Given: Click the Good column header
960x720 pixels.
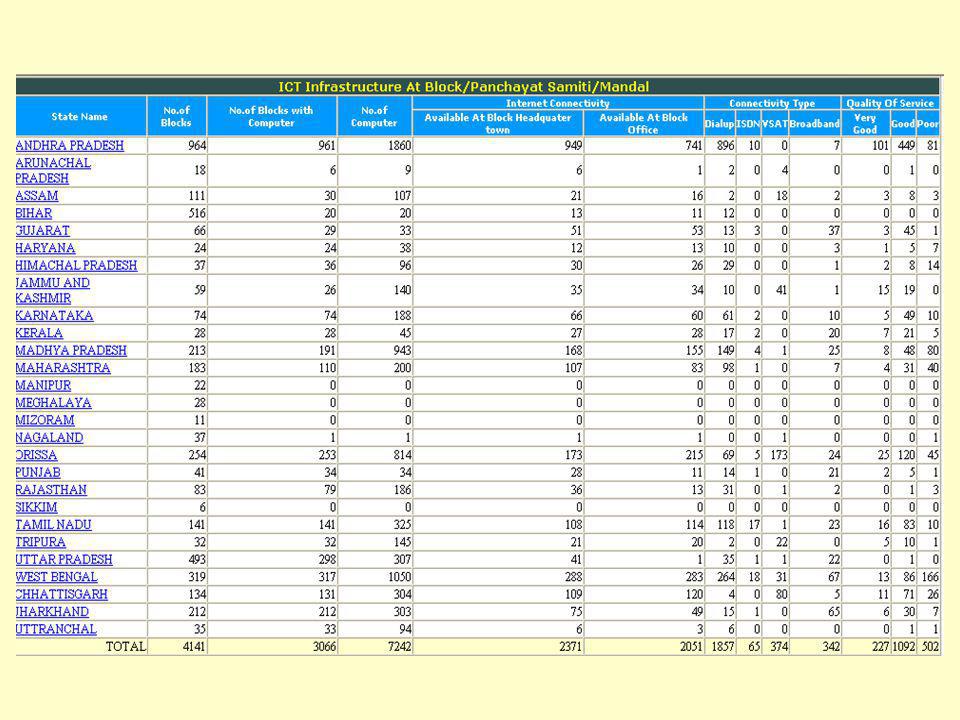Looking at the screenshot, I should (903, 124).
